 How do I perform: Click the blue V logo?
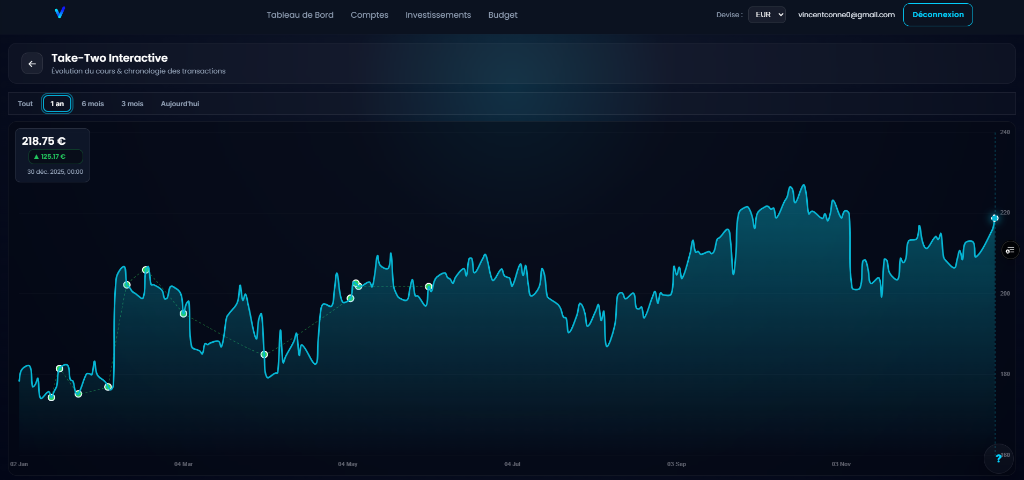60,13
